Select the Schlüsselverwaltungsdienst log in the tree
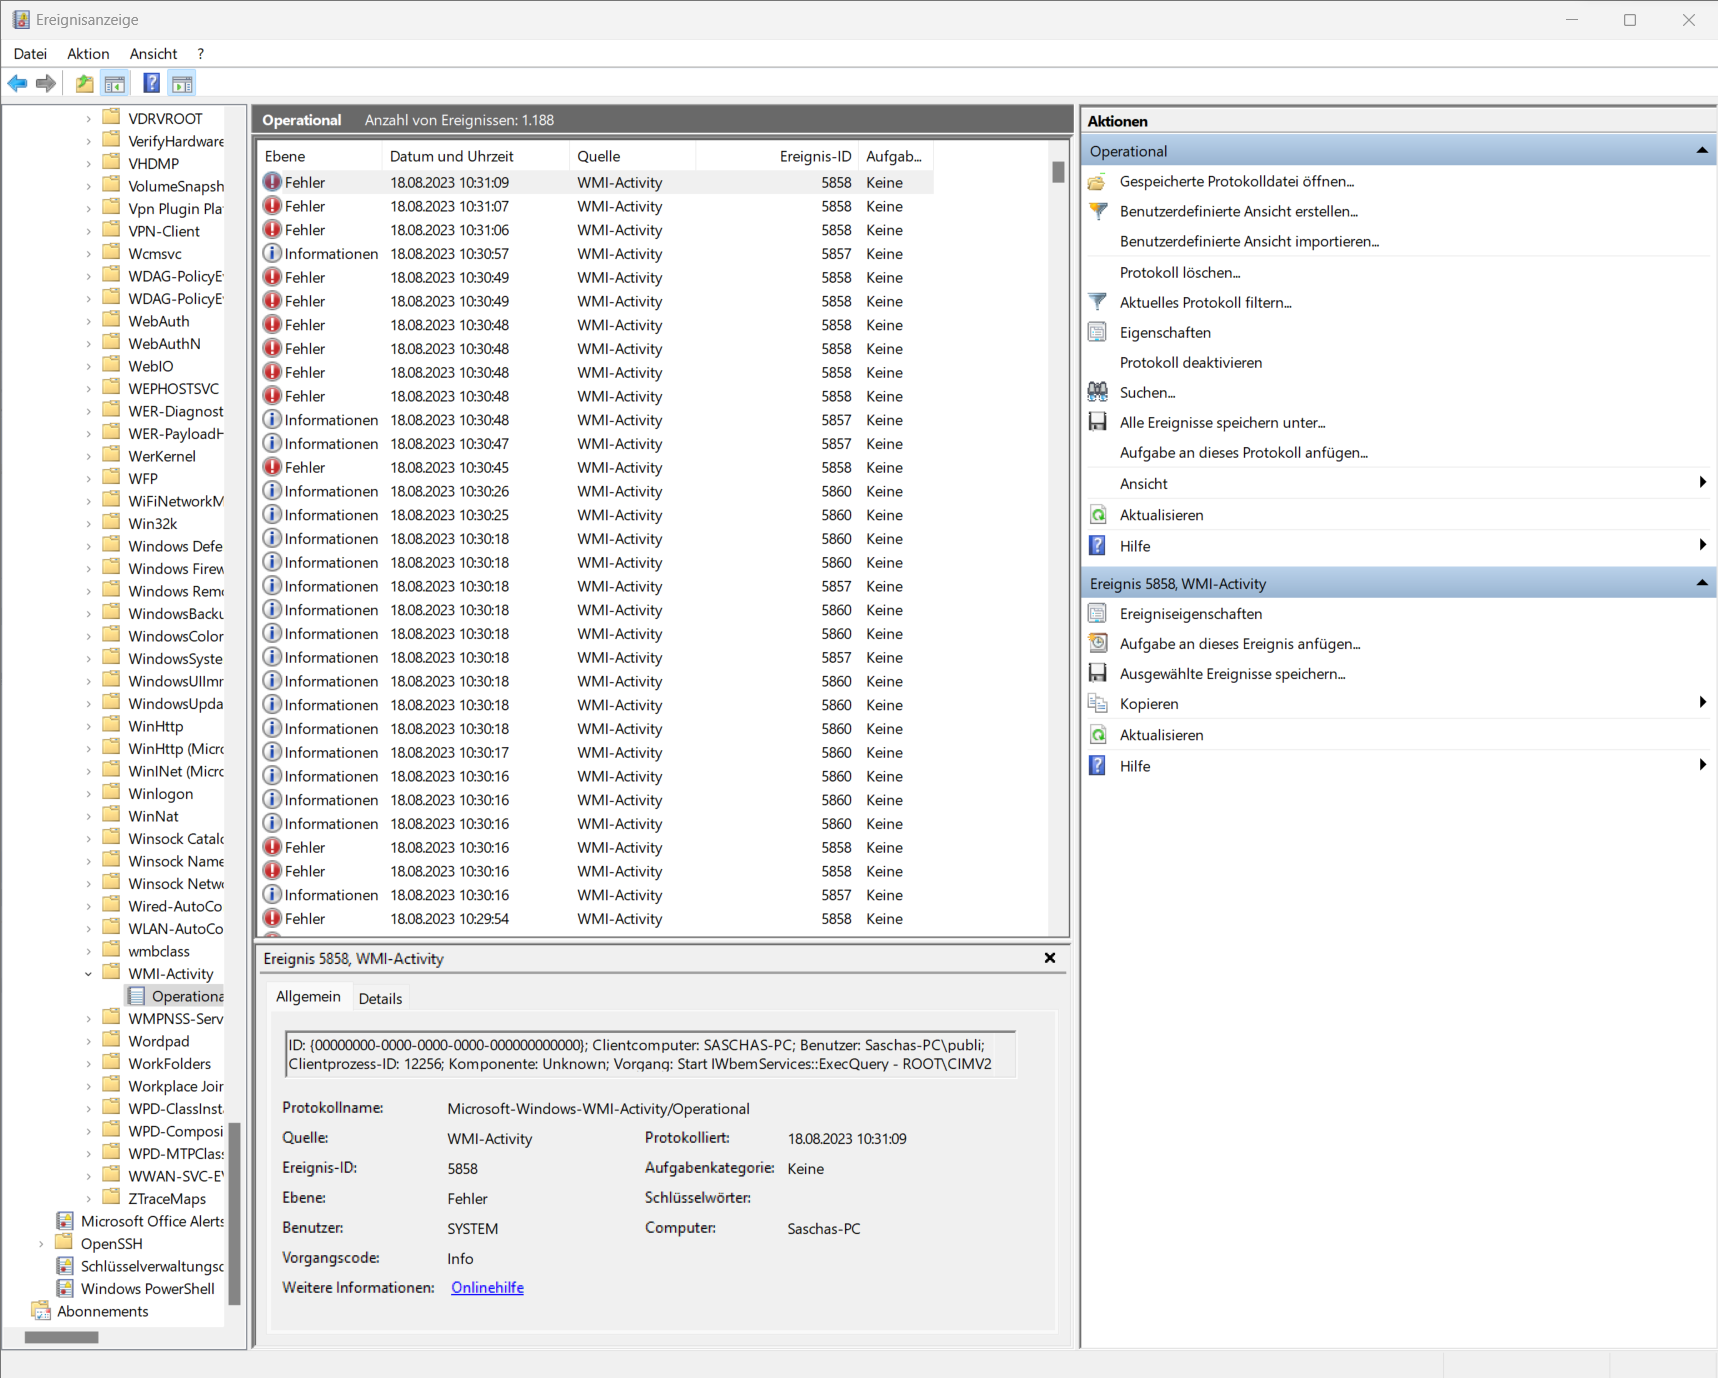This screenshot has height=1378, width=1718. pos(152,1266)
